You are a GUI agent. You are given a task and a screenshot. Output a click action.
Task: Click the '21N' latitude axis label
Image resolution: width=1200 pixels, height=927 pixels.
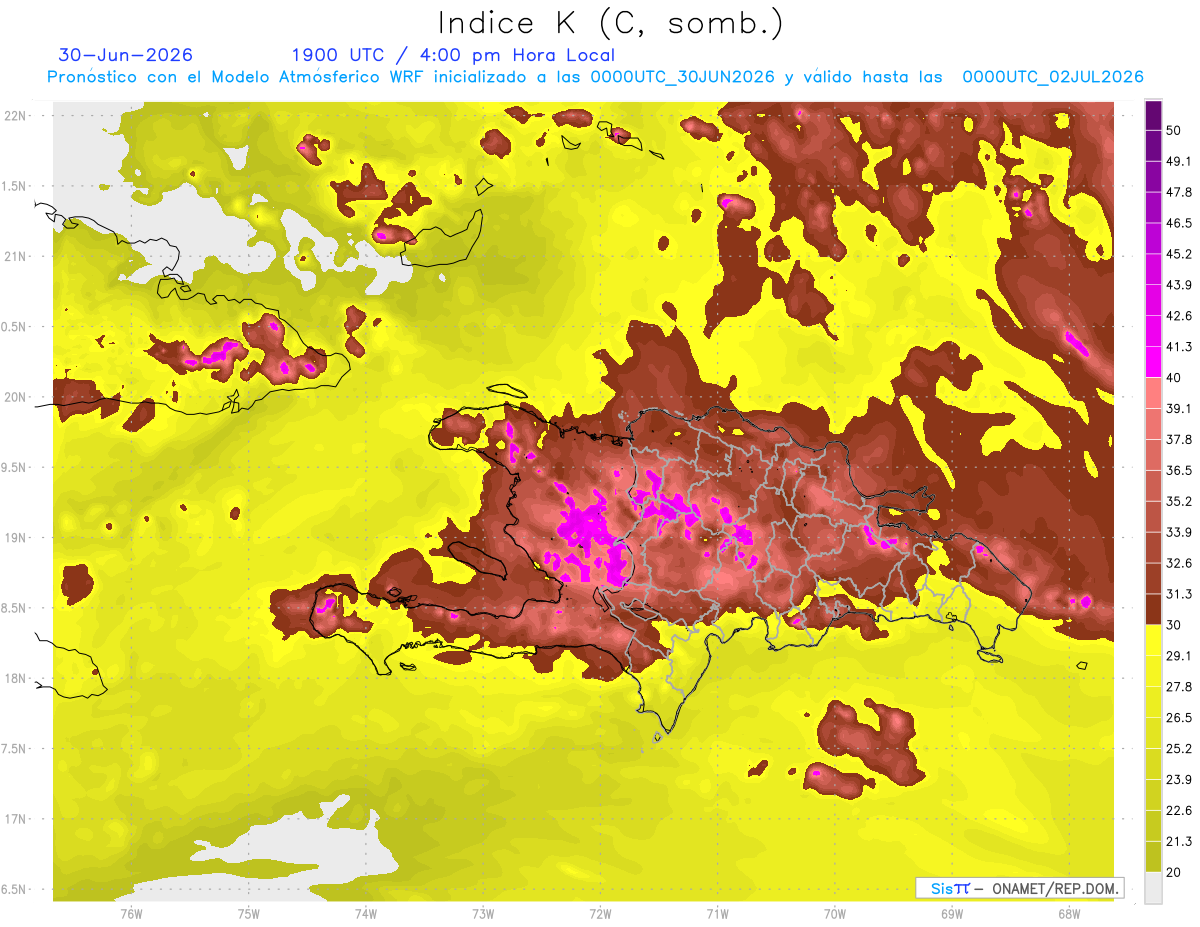[x=15, y=256]
